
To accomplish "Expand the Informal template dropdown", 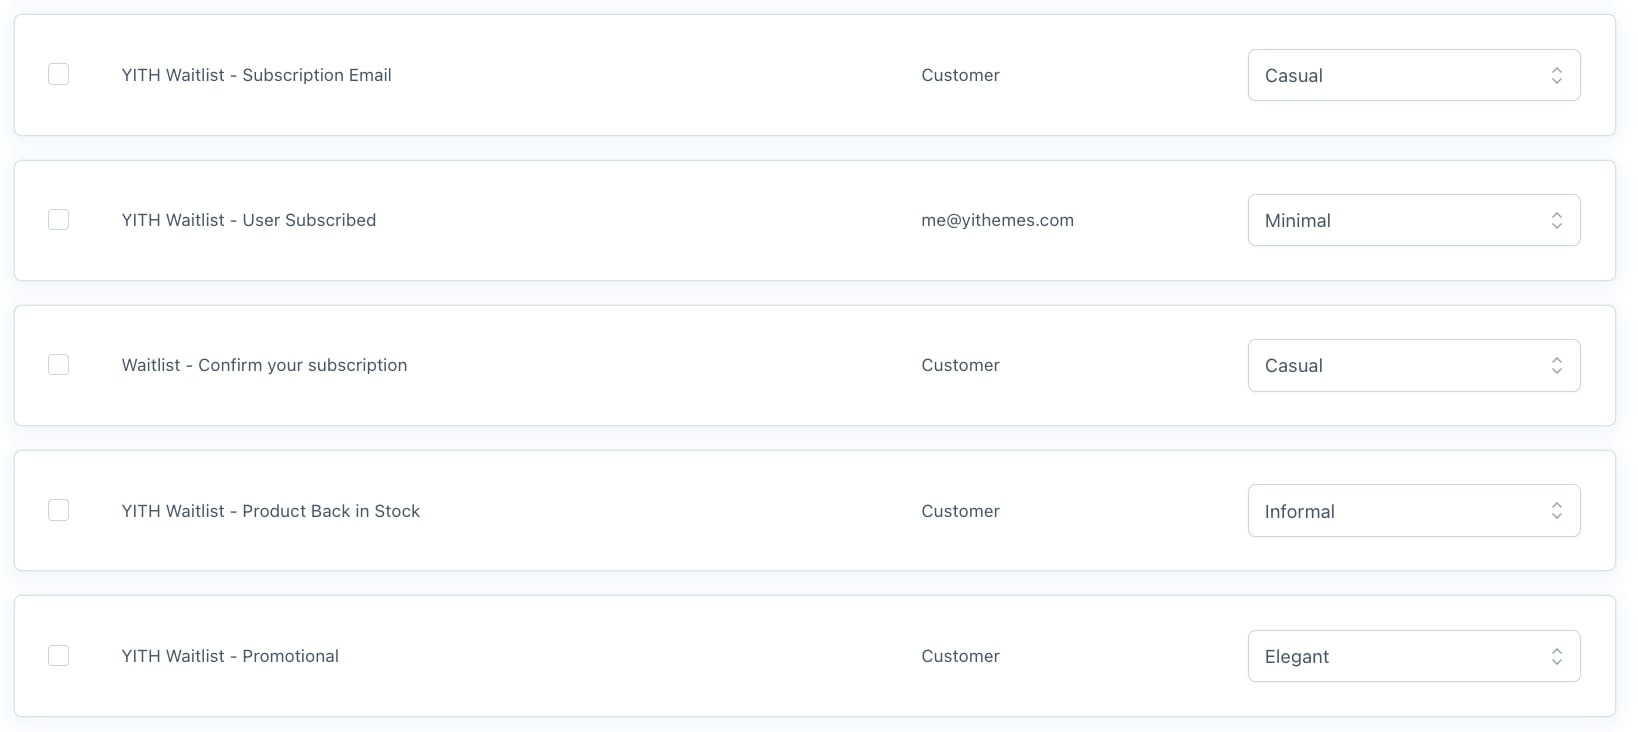I will click(x=1413, y=511).
